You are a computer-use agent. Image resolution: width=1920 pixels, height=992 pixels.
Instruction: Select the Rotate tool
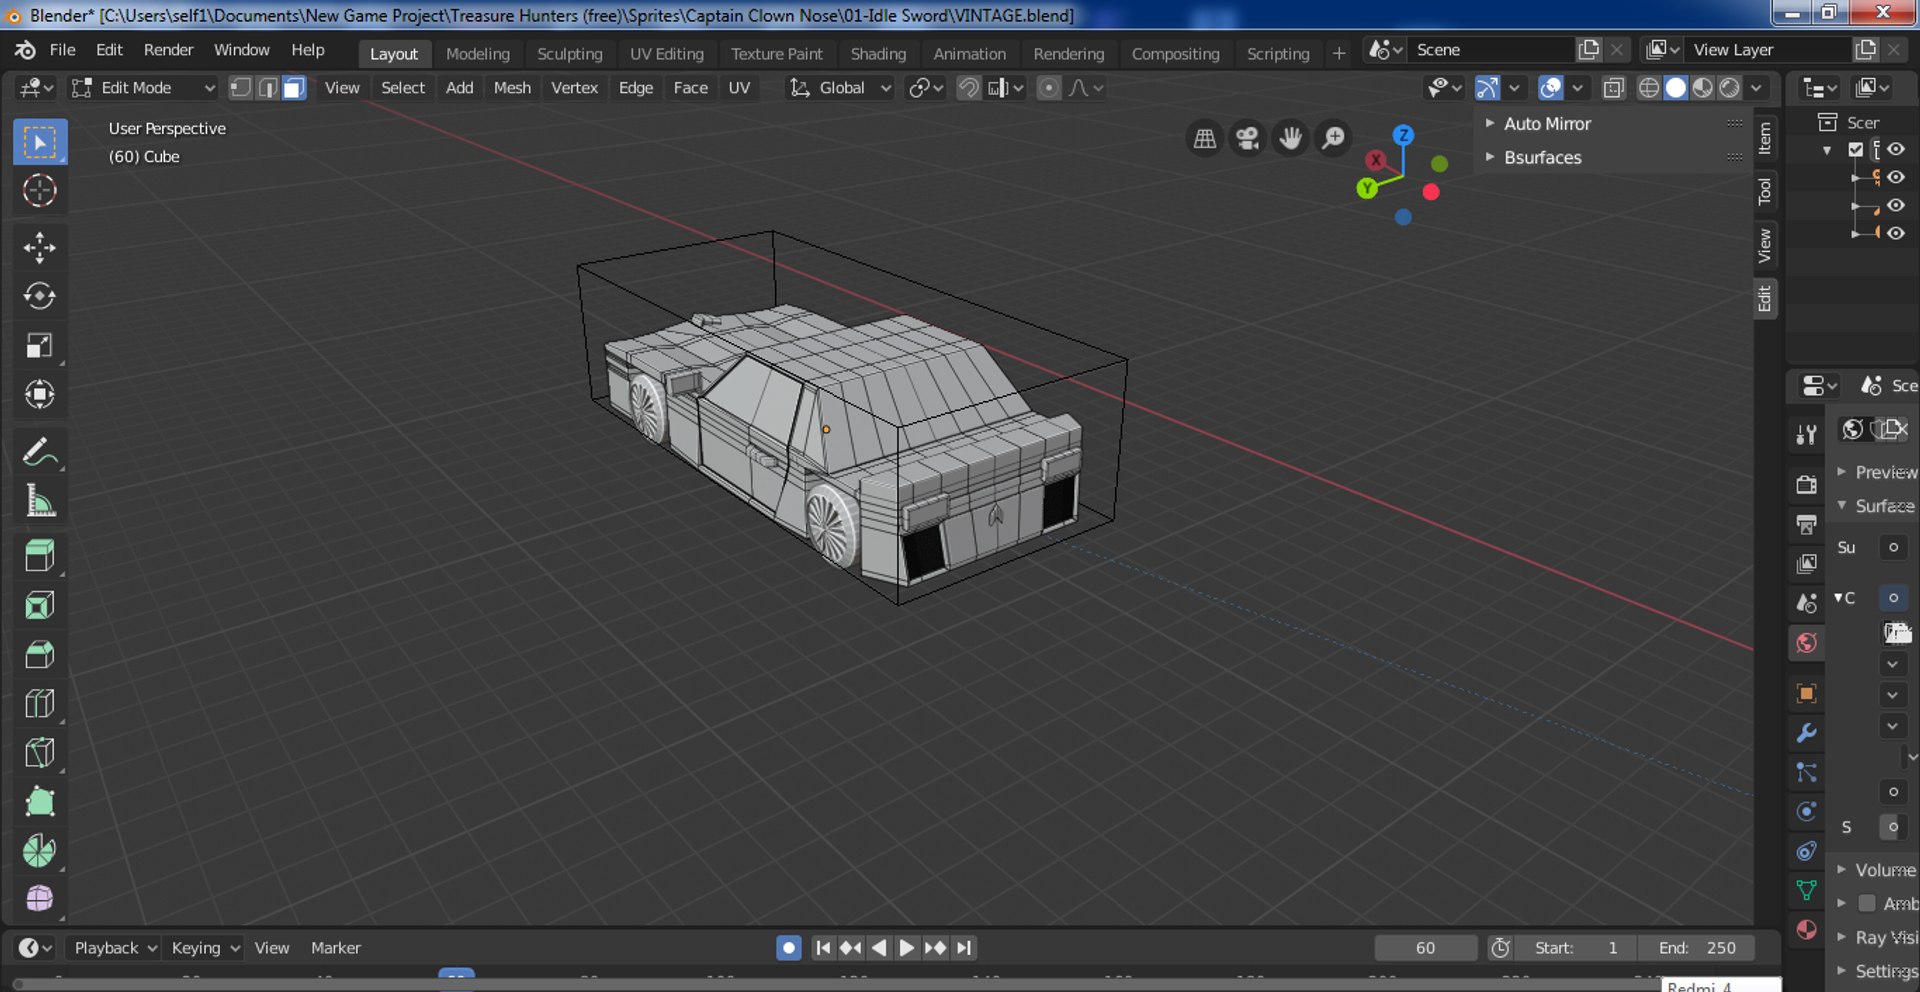(40, 296)
